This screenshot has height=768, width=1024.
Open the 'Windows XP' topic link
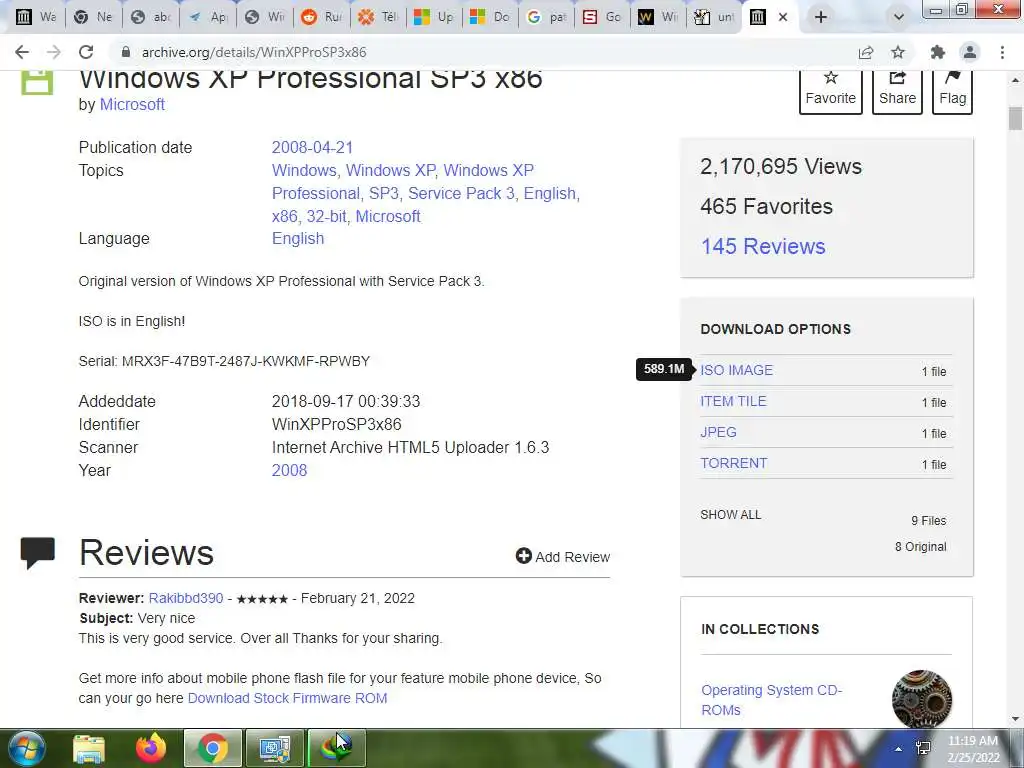[390, 170]
